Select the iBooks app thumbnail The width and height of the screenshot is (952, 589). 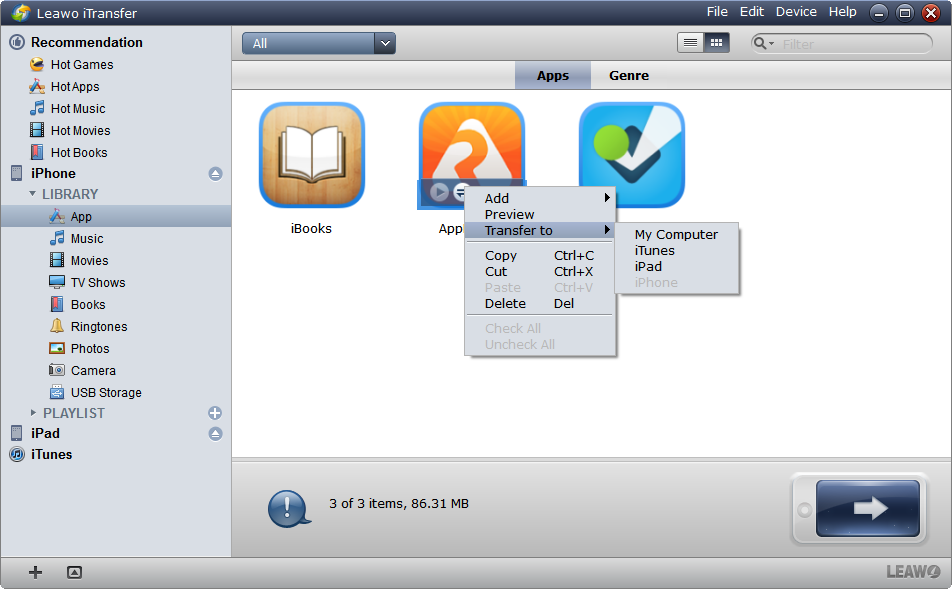point(311,155)
